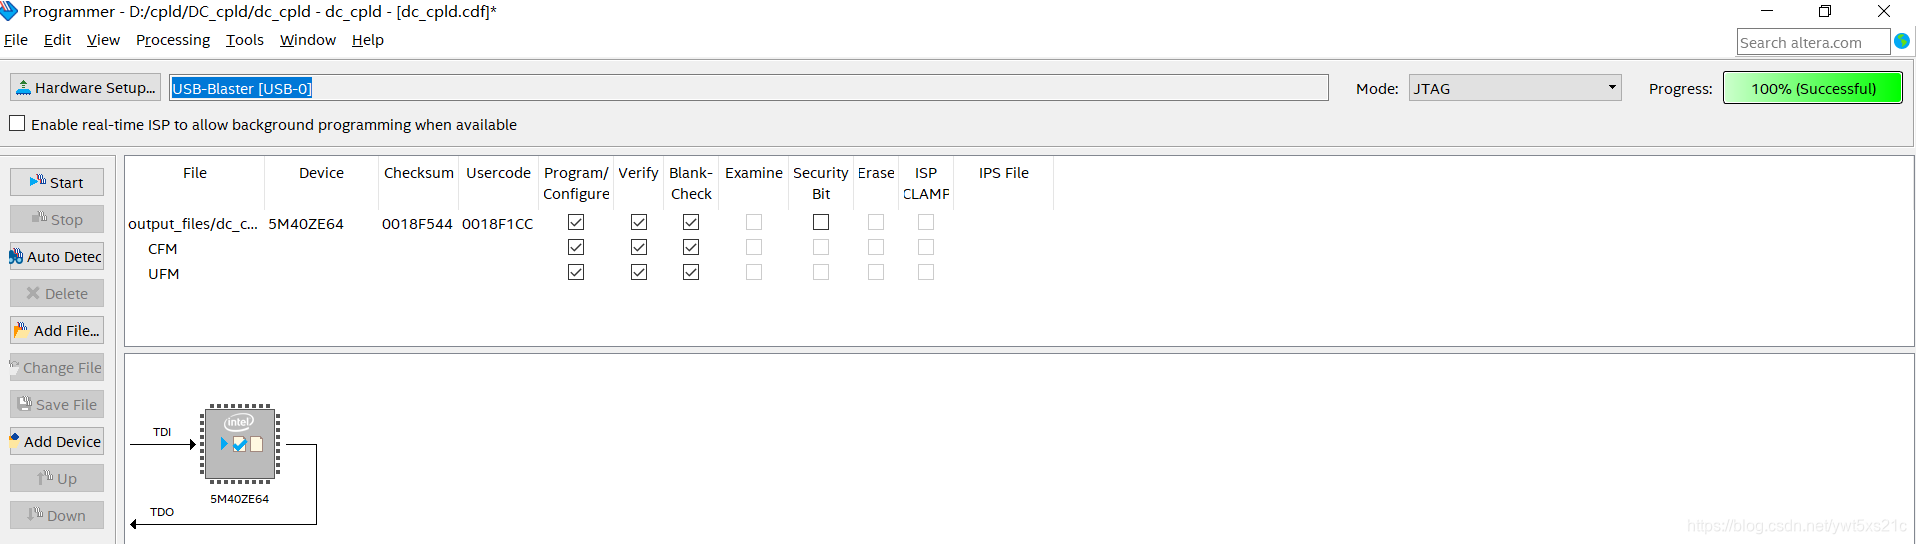Toggle Security Bit for output_files row
Image resolution: width=1916 pixels, height=544 pixels.
[x=821, y=222]
